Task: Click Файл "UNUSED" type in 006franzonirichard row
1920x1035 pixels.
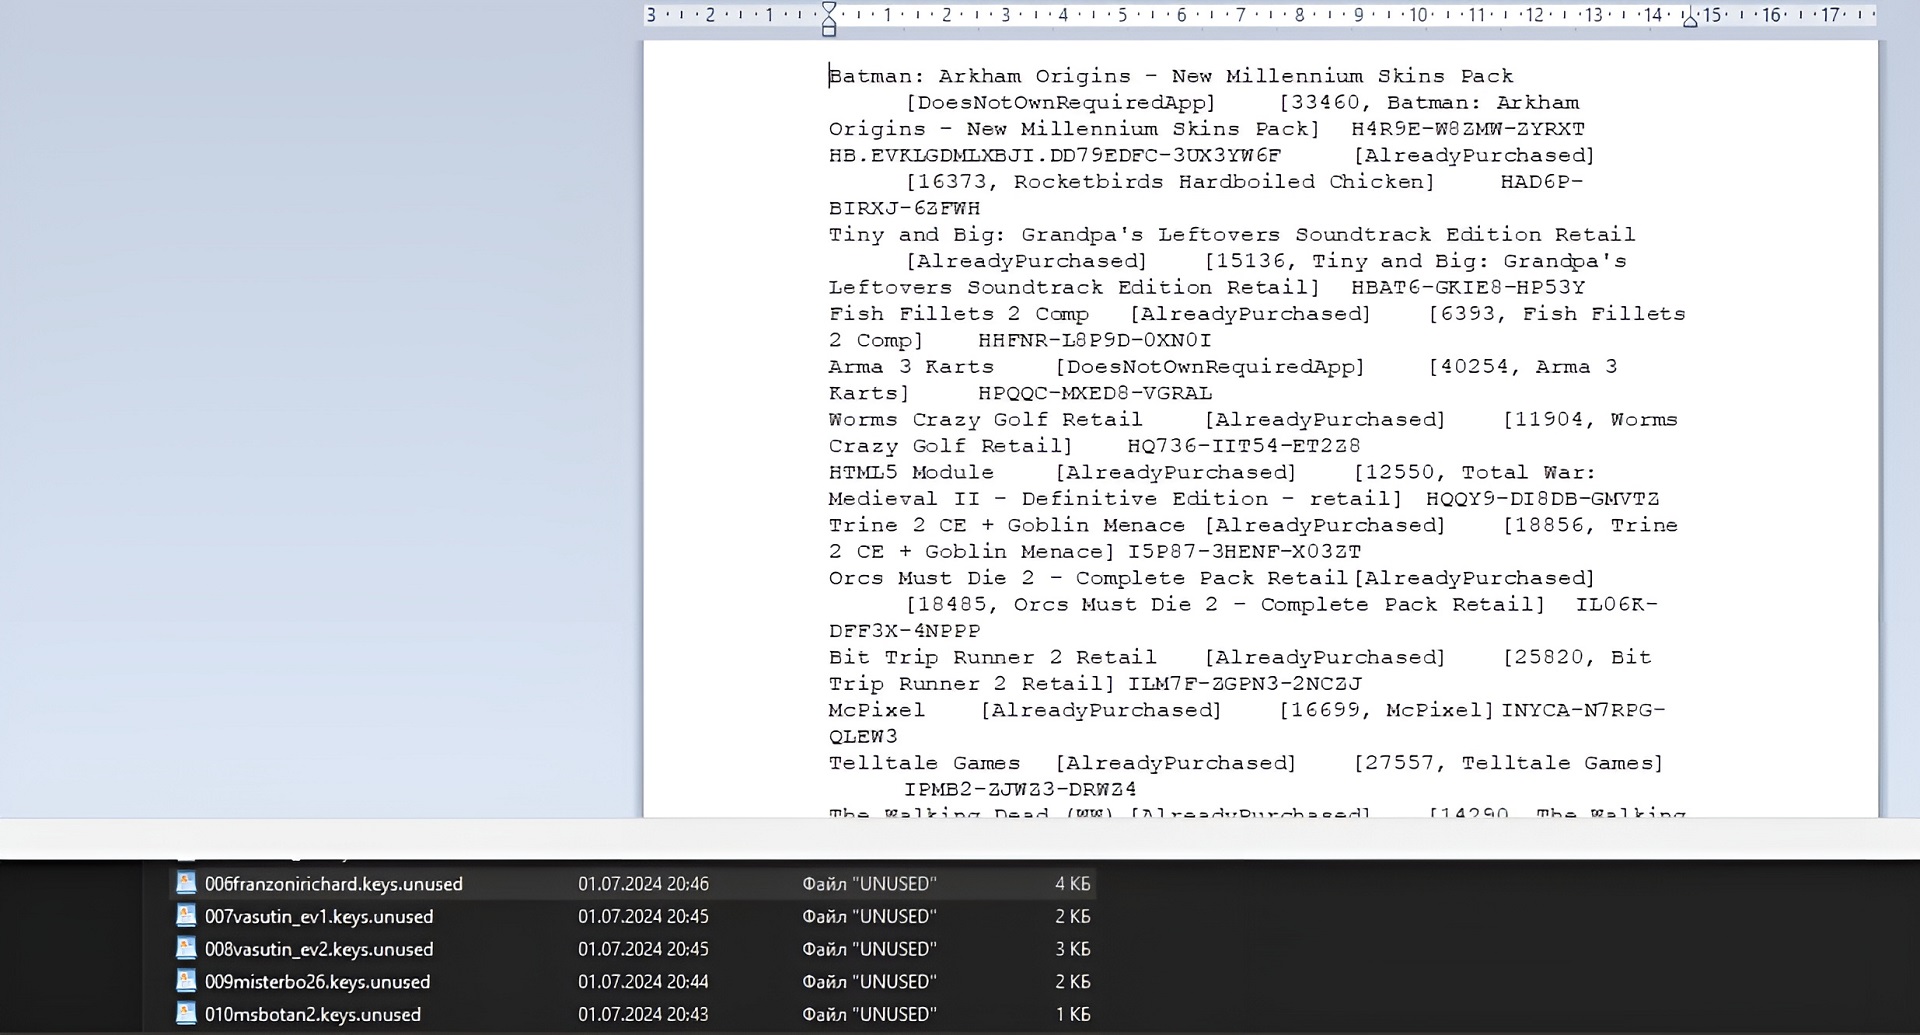Action: tap(869, 884)
